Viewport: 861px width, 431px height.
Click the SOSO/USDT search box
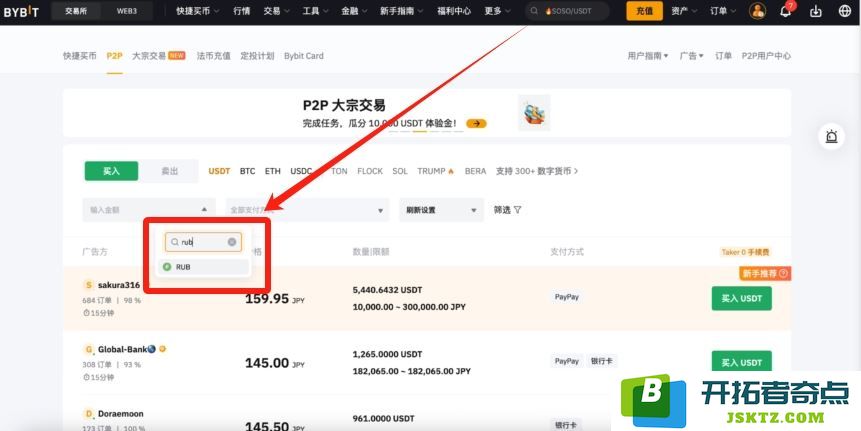[567, 11]
